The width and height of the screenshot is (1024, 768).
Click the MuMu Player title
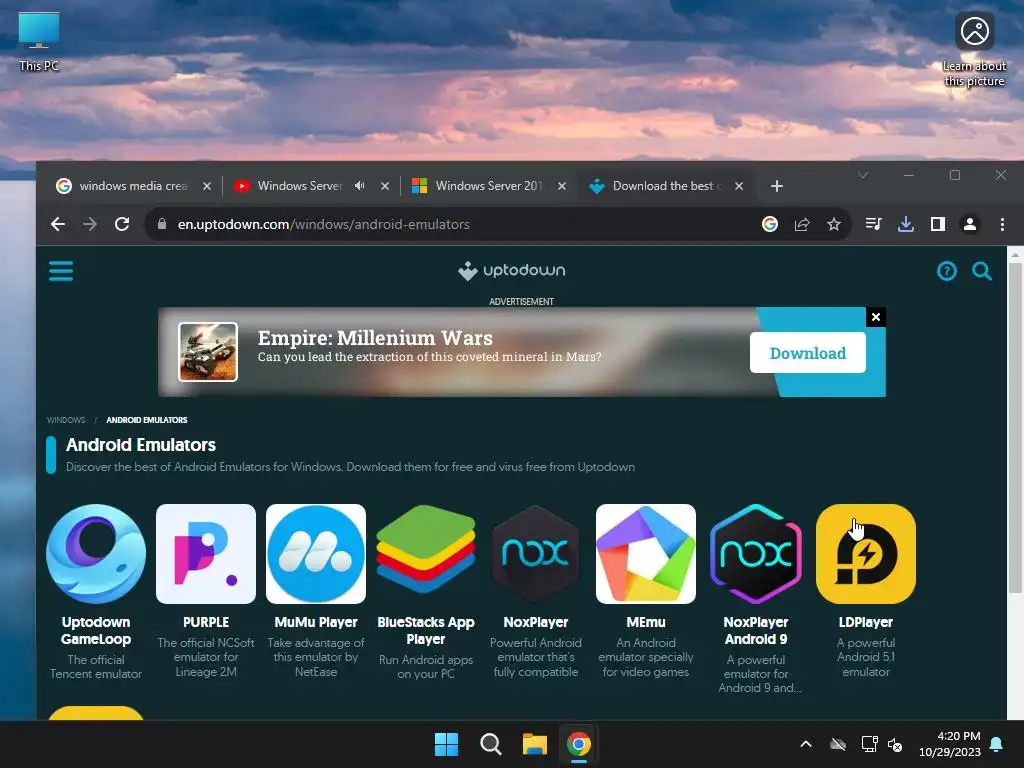tap(316, 622)
